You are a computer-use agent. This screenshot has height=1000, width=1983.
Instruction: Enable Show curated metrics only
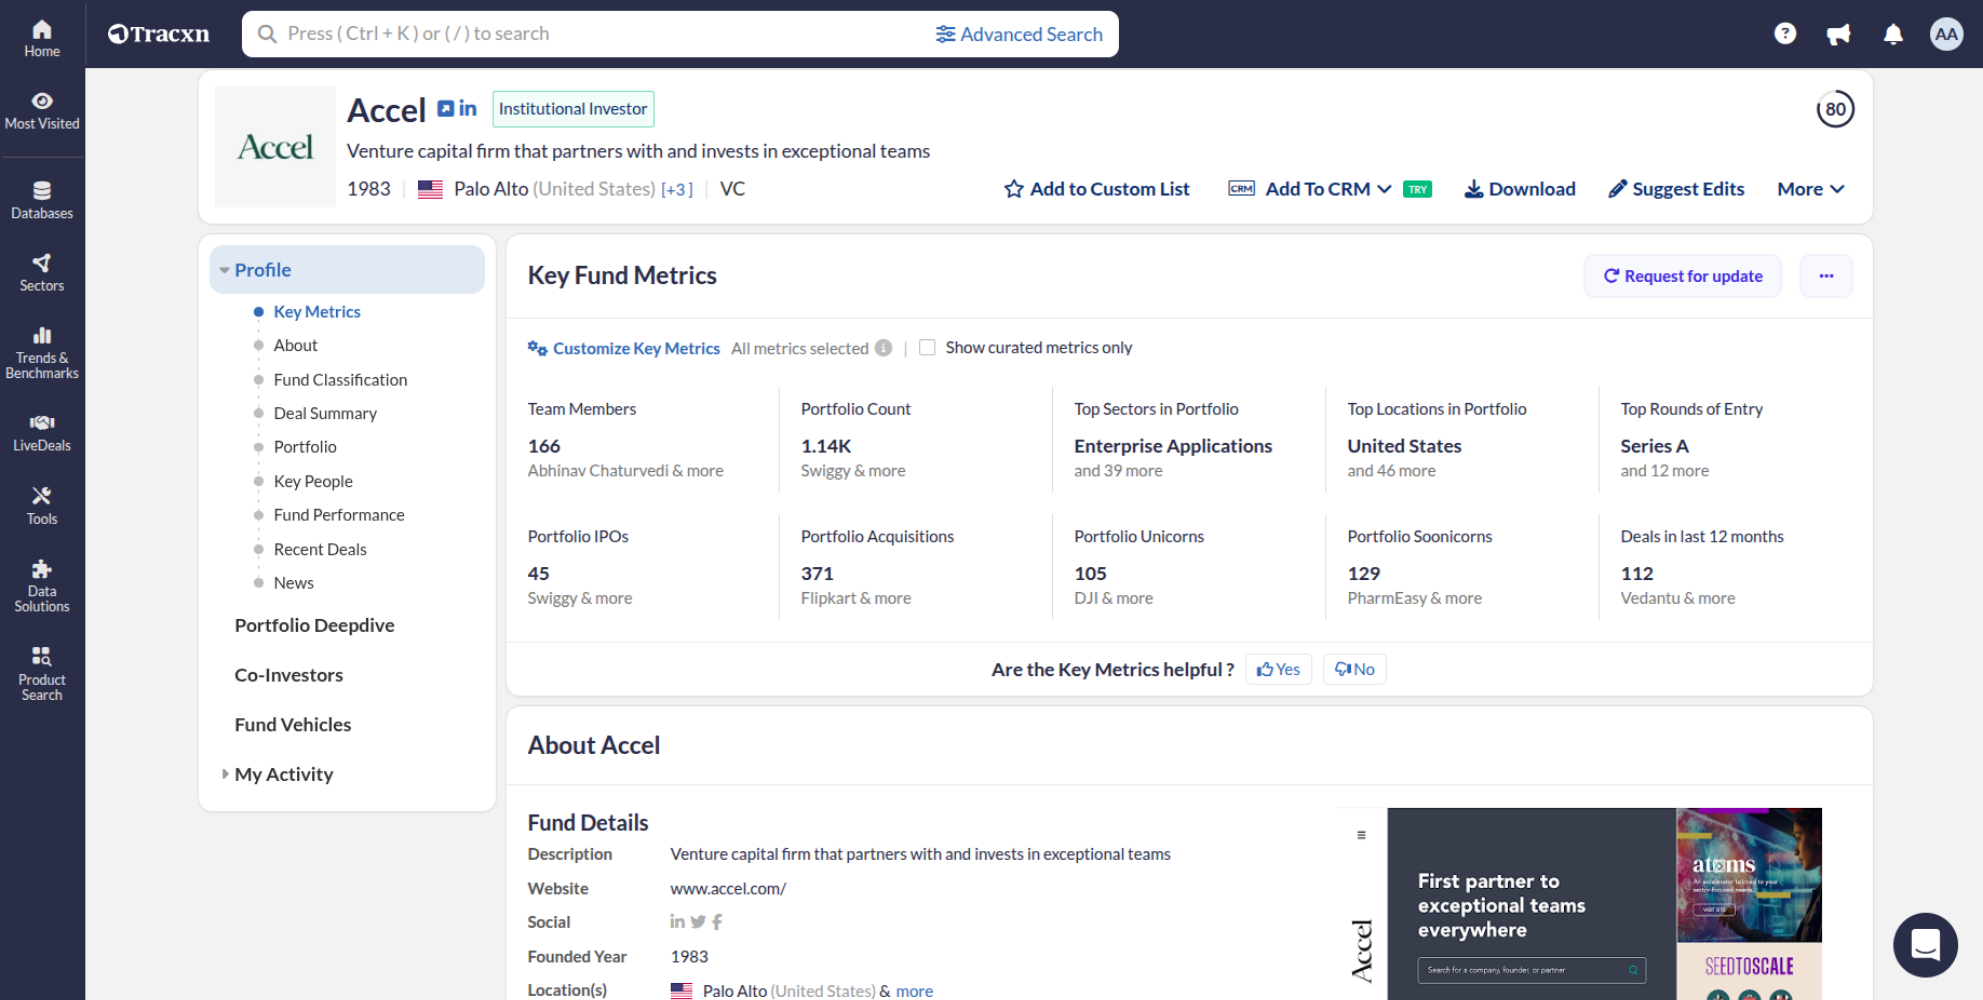927,347
